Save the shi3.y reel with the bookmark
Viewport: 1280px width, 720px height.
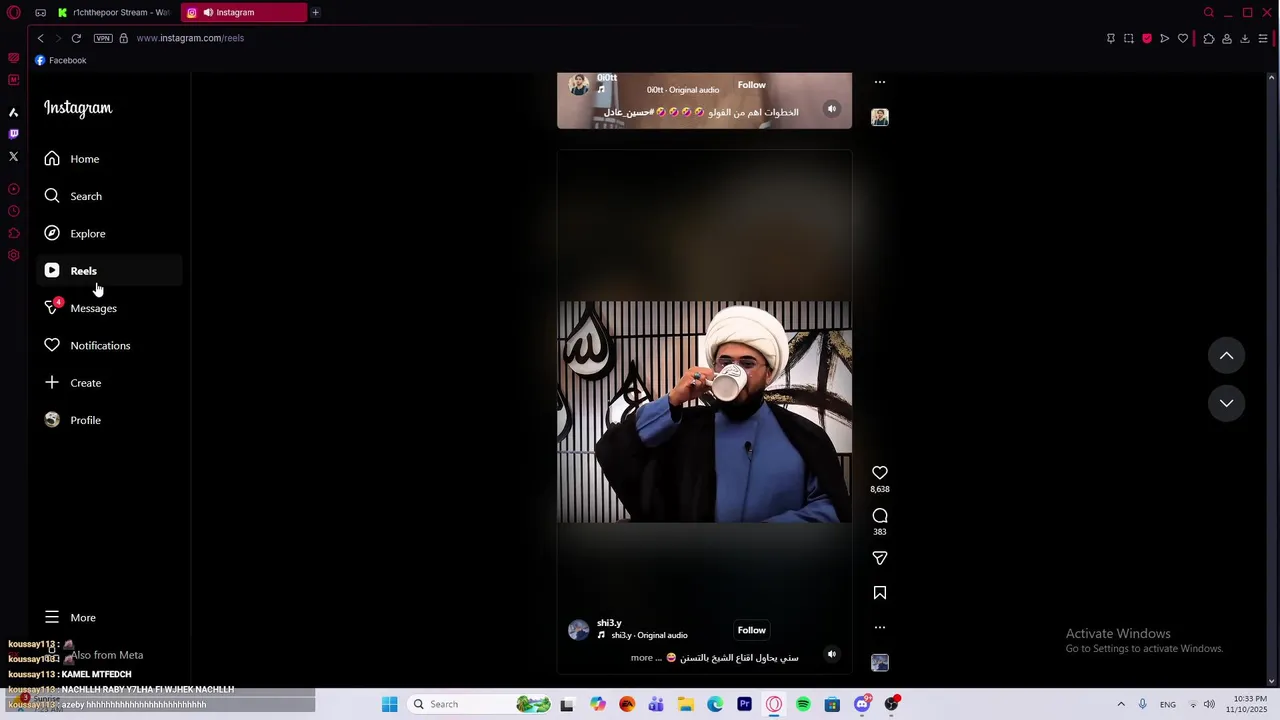(x=880, y=593)
